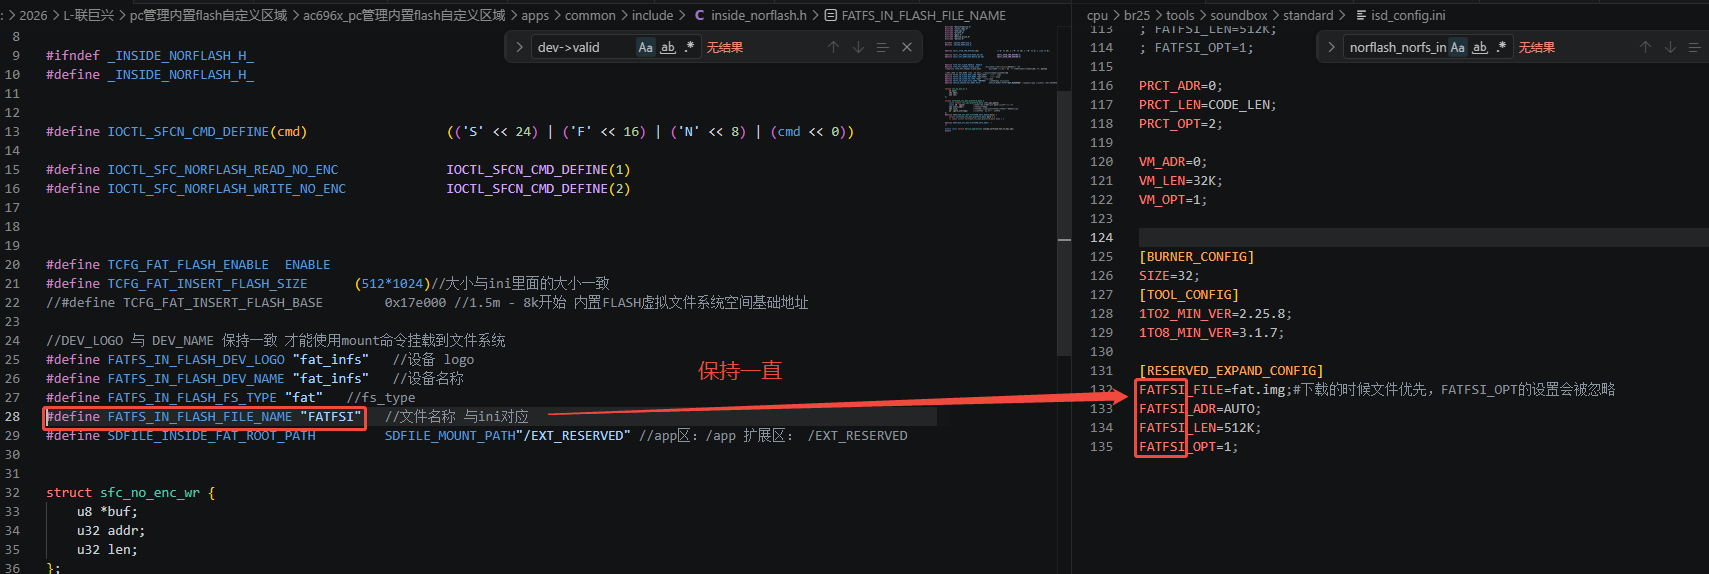Toggle Match Whole Word in isd_config.ini find box

pos(1480,47)
